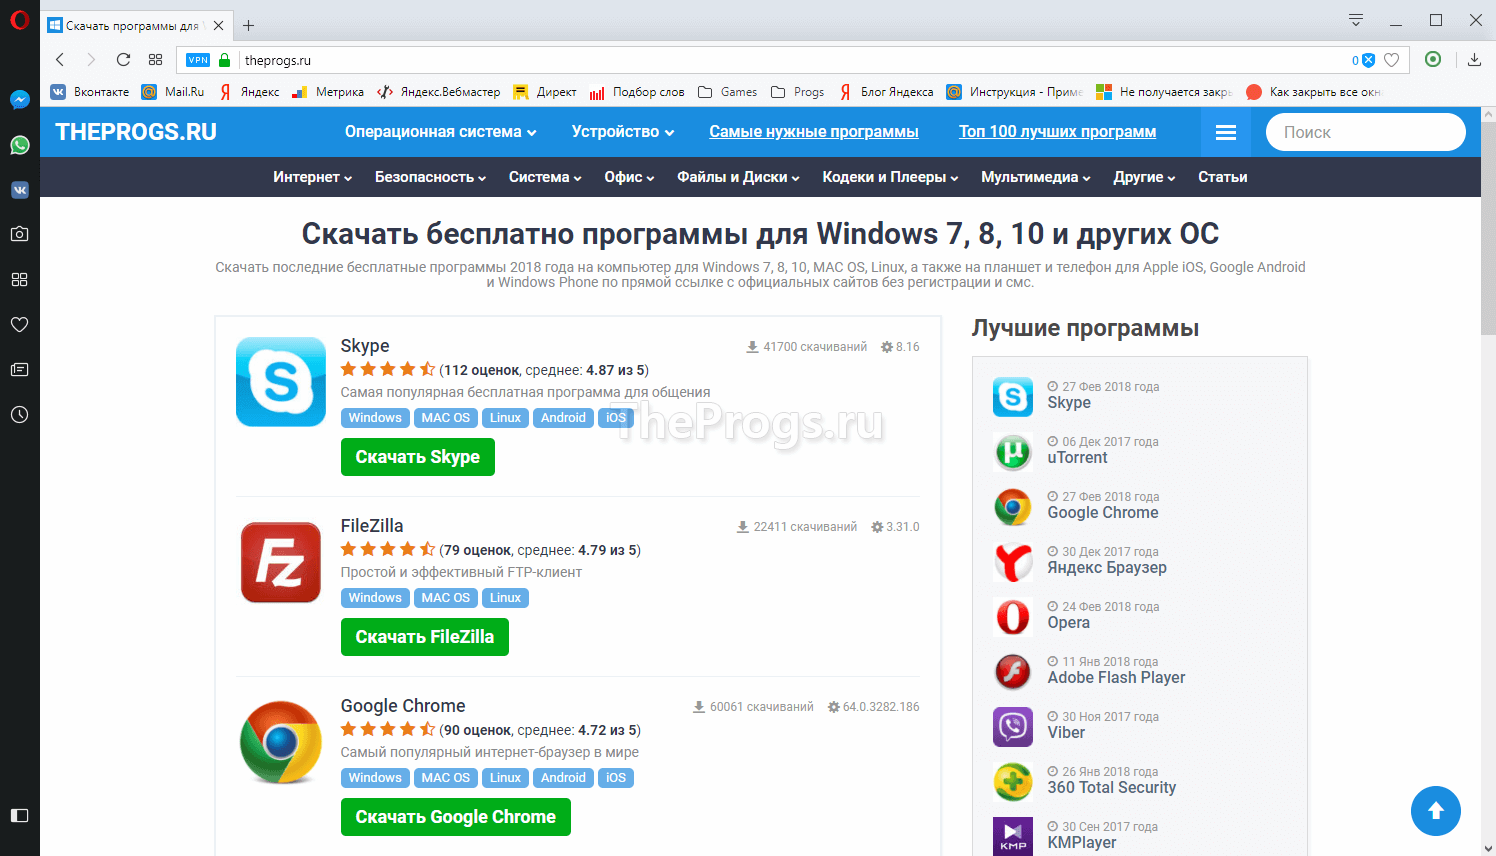Open the Downloads arrow icon

1474,60
